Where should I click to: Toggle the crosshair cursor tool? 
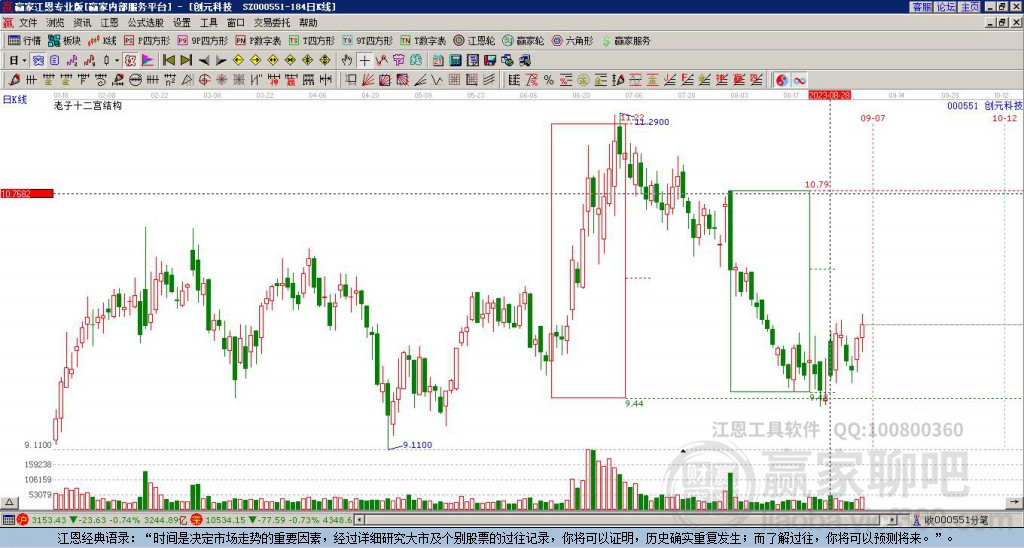(364, 61)
